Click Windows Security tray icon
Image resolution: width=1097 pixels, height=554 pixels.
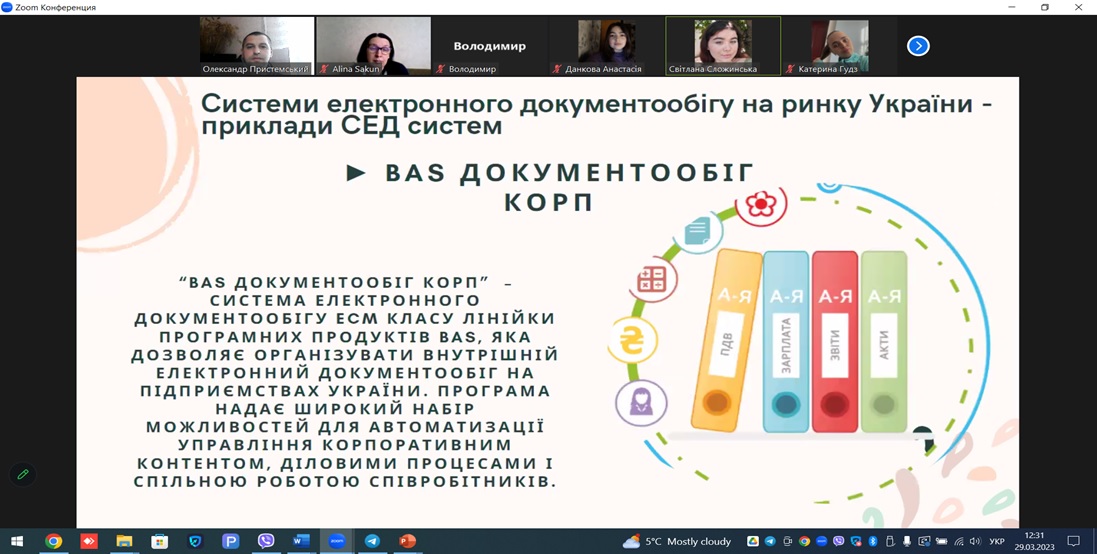[x=856, y=541]
